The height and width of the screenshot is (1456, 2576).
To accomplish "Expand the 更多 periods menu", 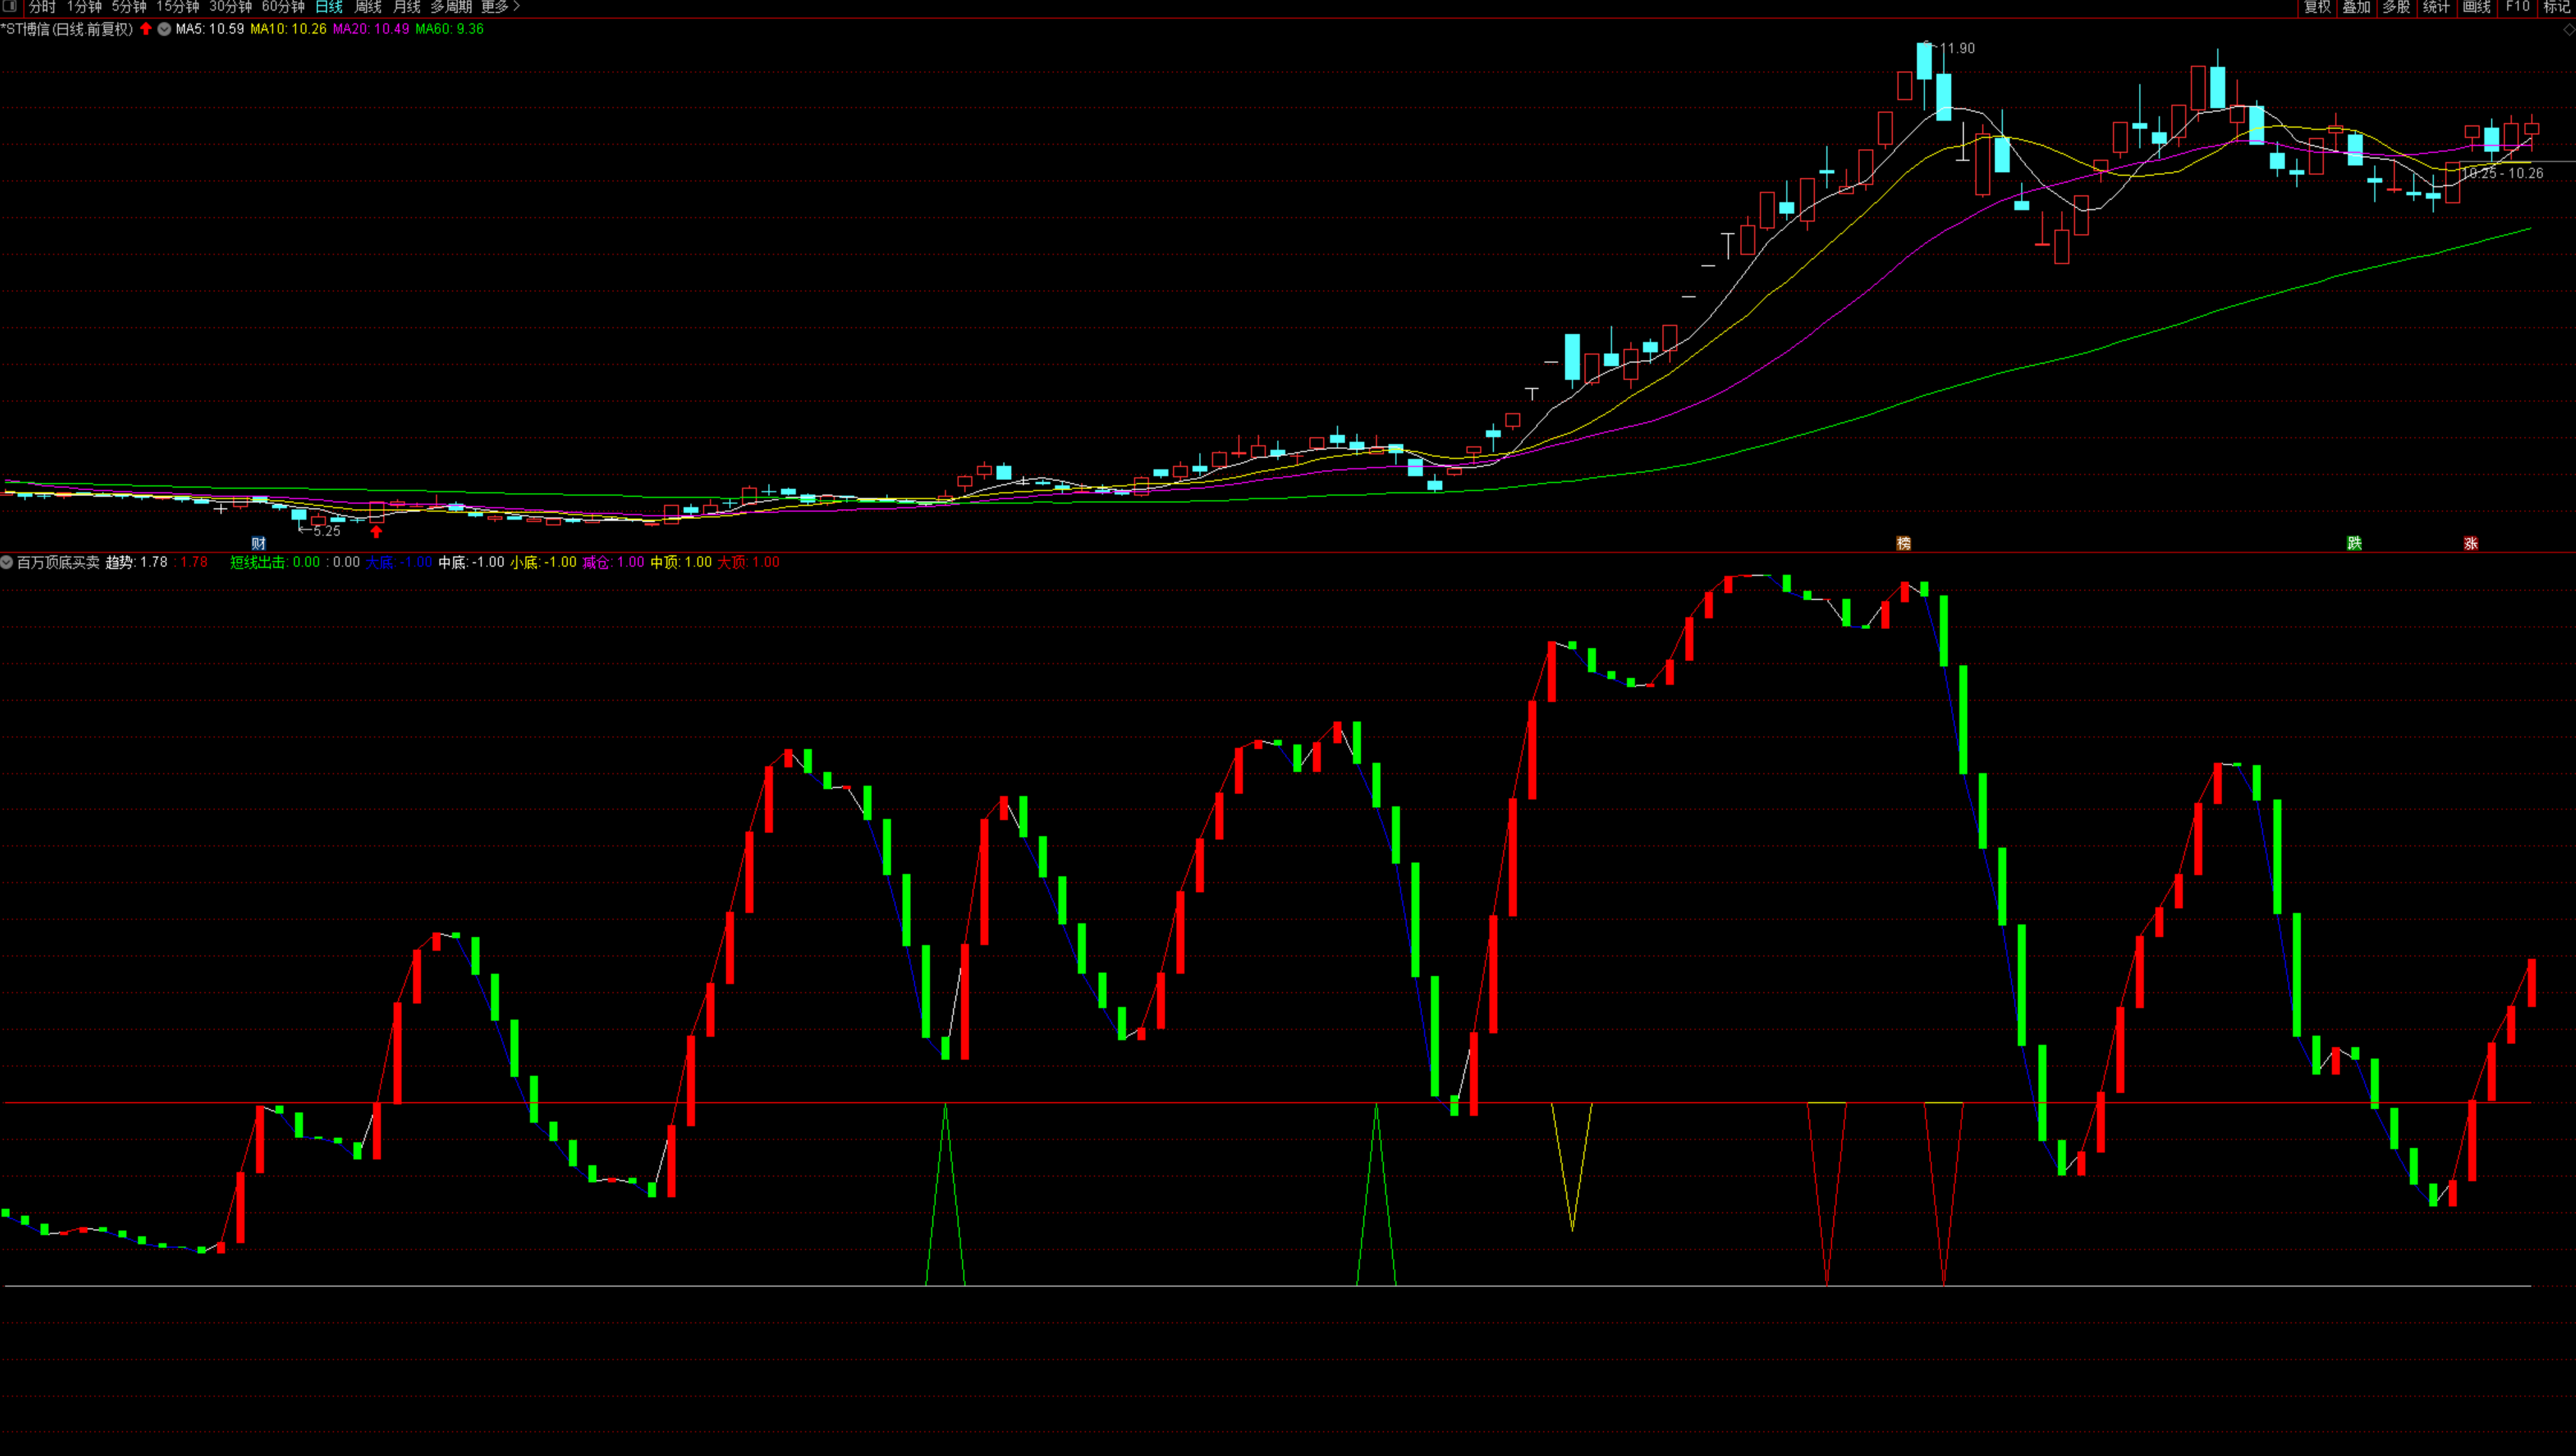I will point(500,7).
